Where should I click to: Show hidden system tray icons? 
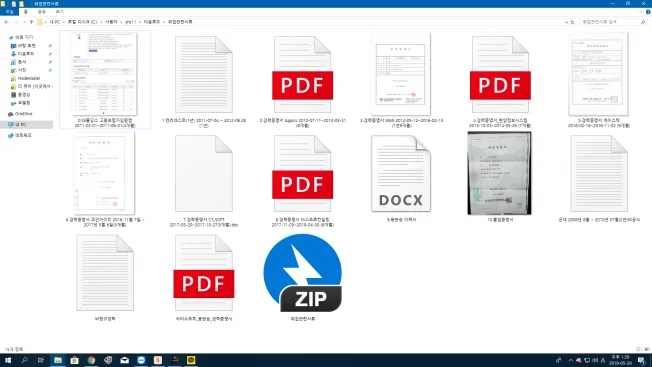tap(570, 360)
